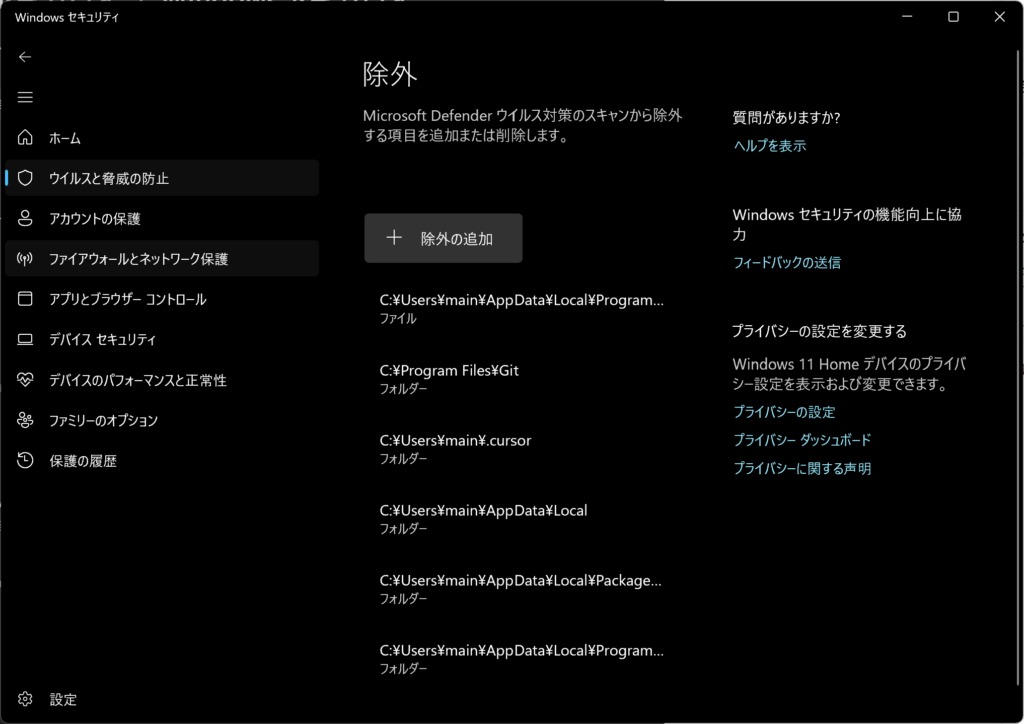Click the フィードバックの送信 link
The height and width of the screenshot is (724, 1024).
pyautogui.click(x=787, y=262)
